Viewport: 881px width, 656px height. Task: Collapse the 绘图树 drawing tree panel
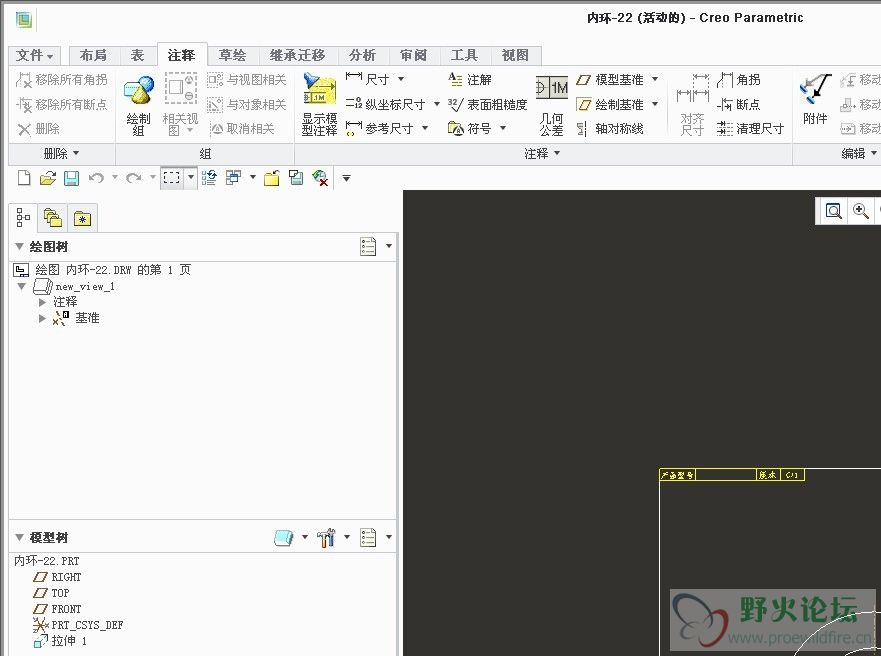[20, 247]
